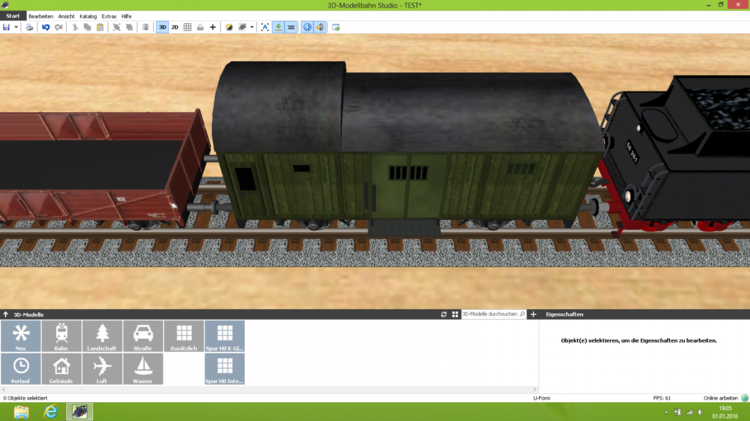Open the Straße vehicles category

(x=143, y=336)
